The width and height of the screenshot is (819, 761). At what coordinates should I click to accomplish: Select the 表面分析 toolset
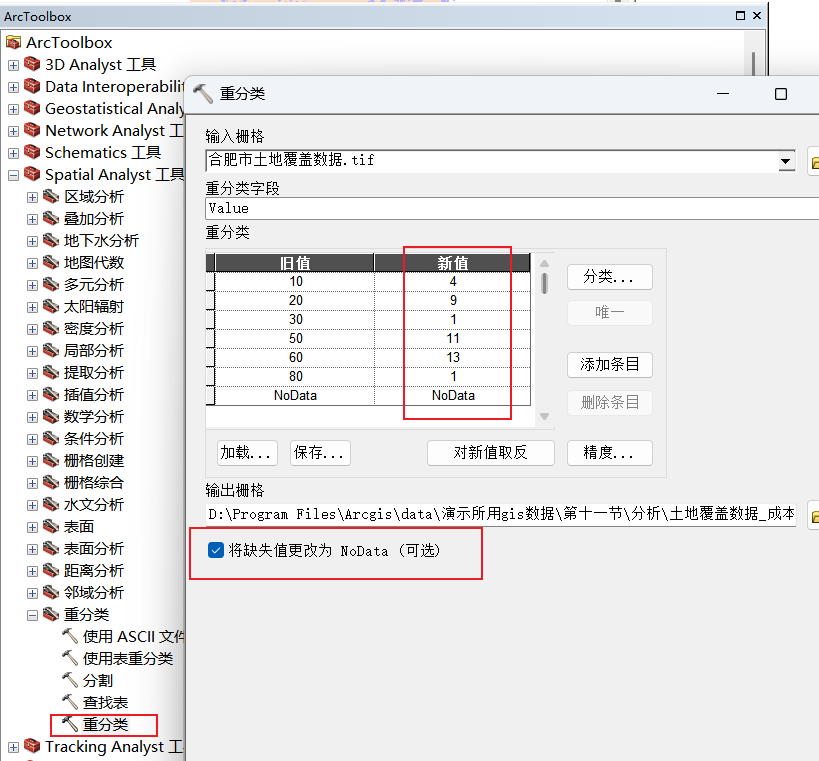click(93, 548)
